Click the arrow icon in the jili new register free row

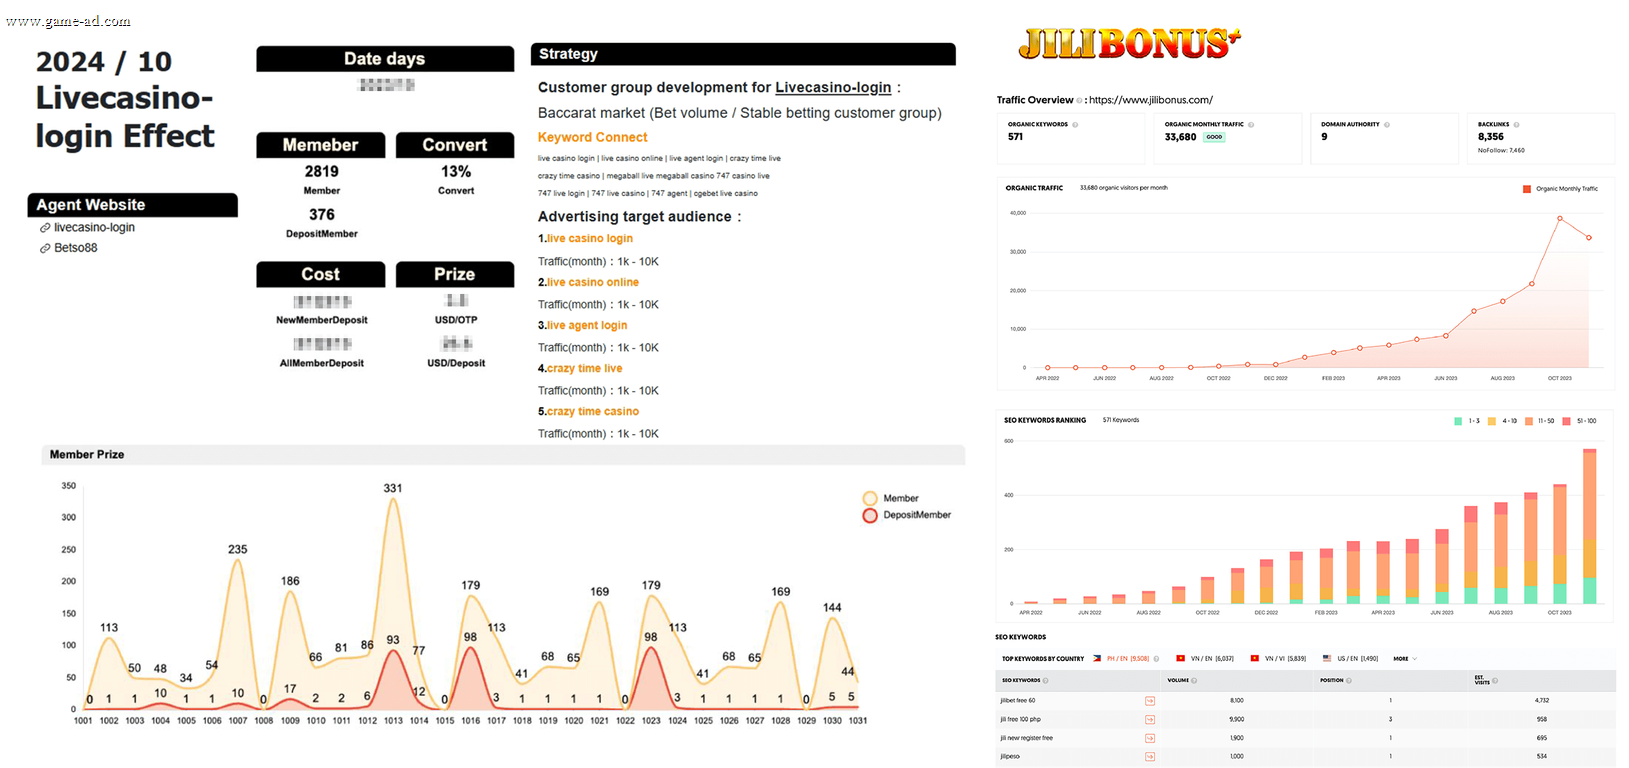click(x=1150, y=738)
